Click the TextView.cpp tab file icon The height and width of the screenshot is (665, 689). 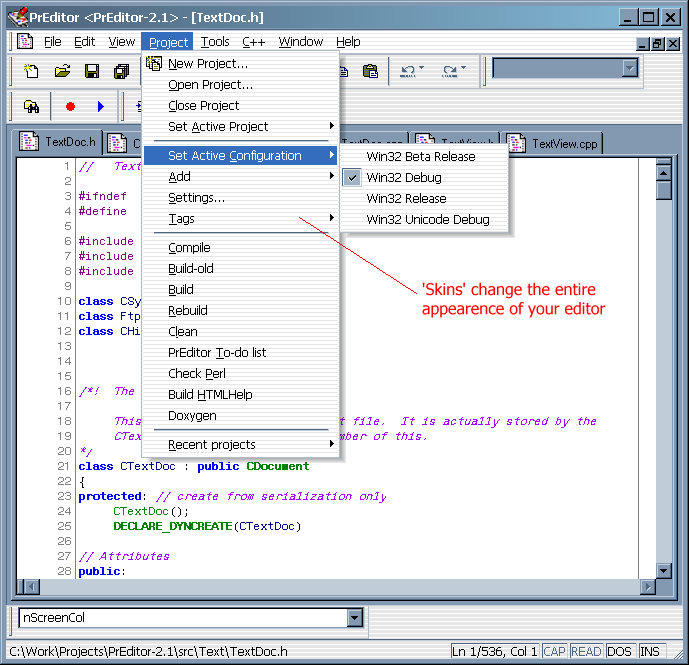(516, 143)
